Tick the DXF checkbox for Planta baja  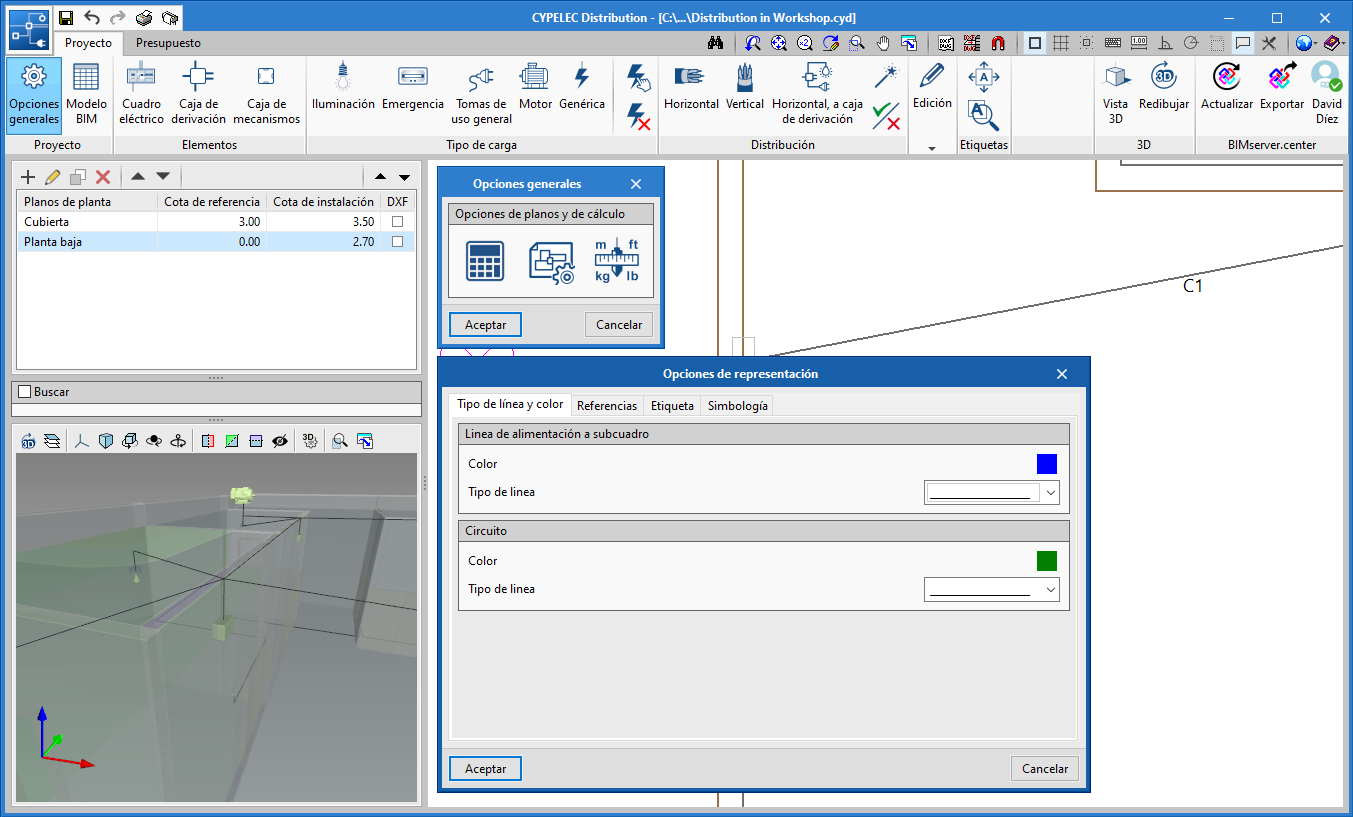click(x=397, y=242)
